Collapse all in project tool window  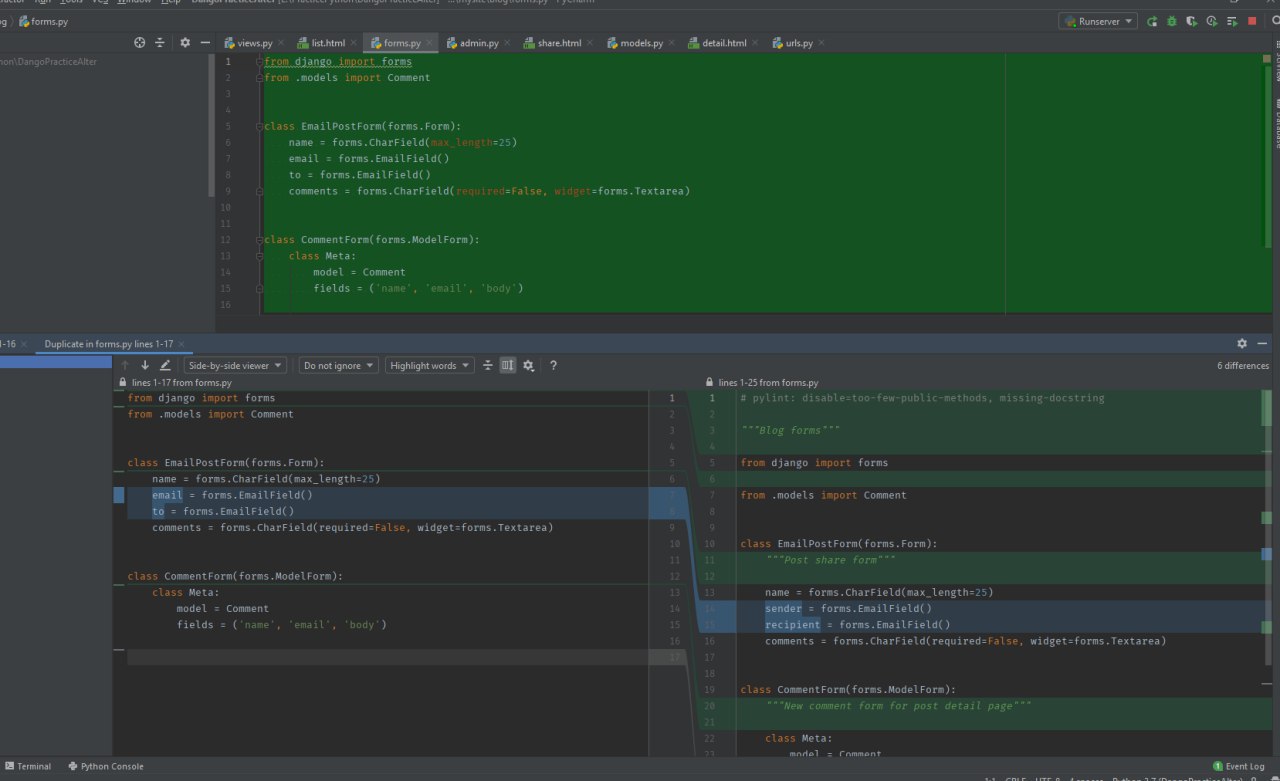(160, 43)
